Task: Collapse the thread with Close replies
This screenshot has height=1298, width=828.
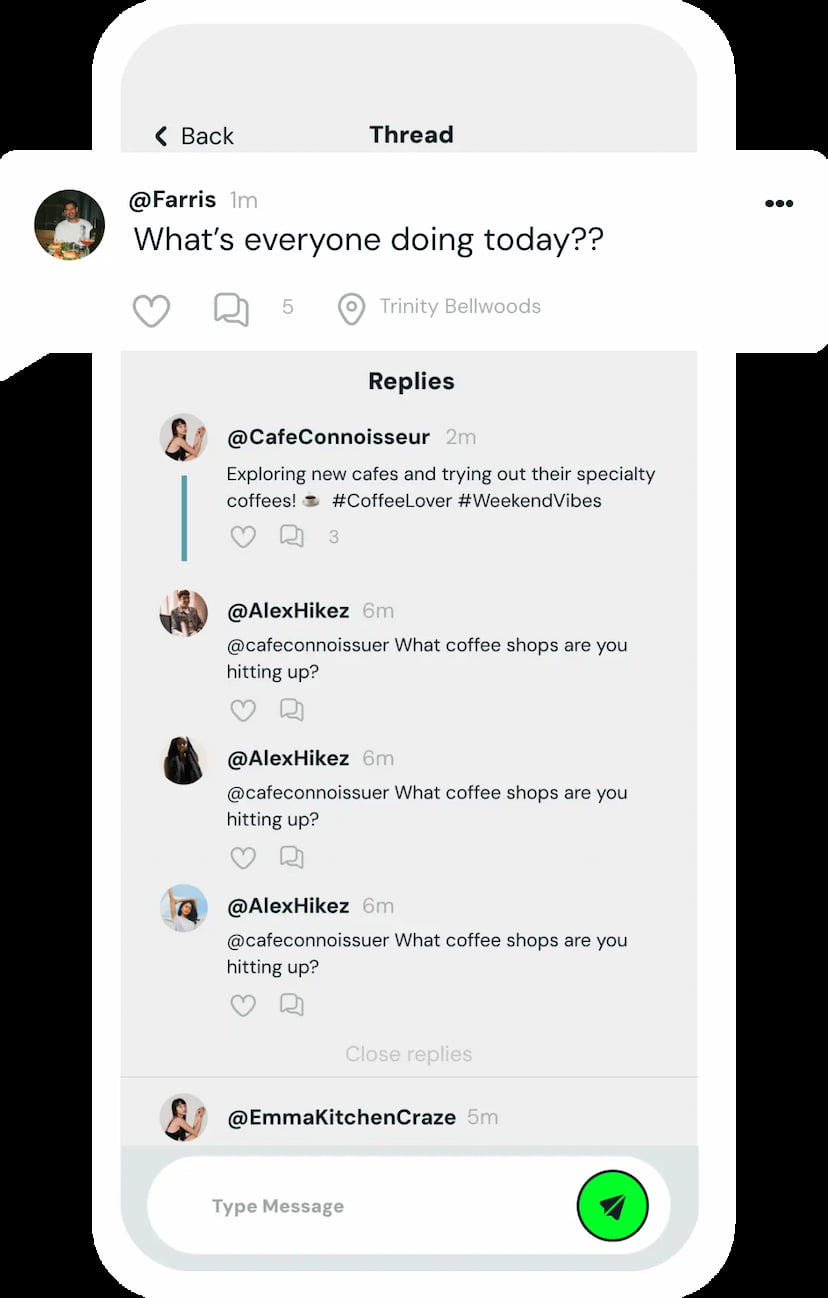Action: point(408,1054)
